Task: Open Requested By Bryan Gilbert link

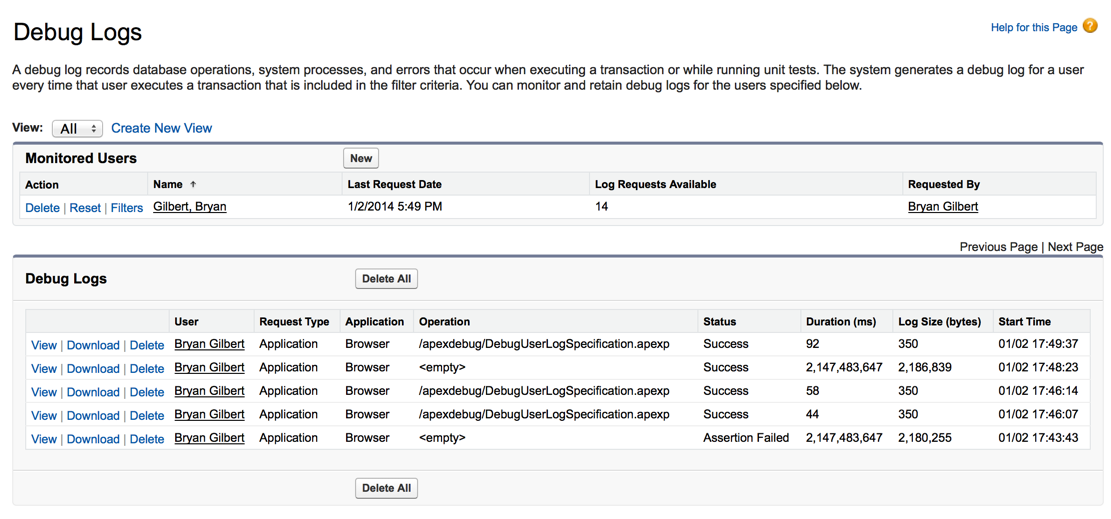Action: coord(945,207)
